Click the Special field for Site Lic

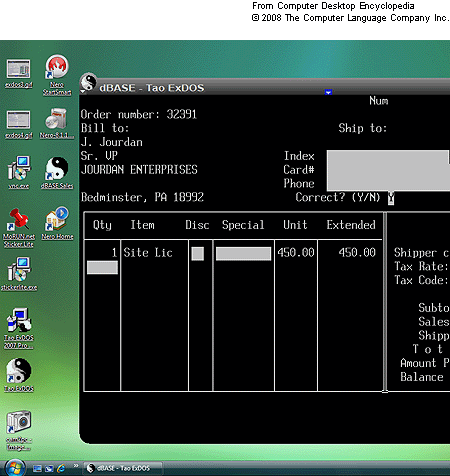coord(243,254)
